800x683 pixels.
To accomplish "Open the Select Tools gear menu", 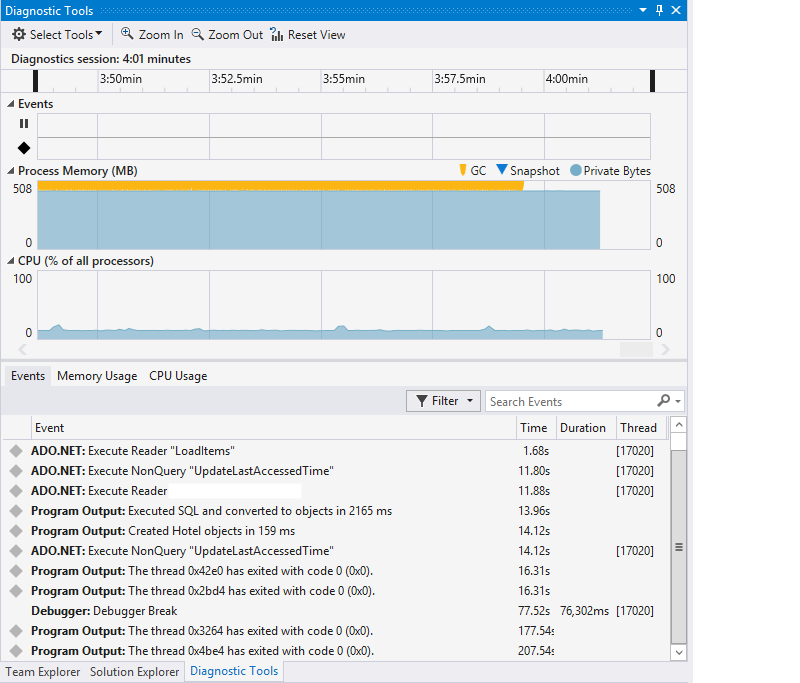I will coord(57,35).
